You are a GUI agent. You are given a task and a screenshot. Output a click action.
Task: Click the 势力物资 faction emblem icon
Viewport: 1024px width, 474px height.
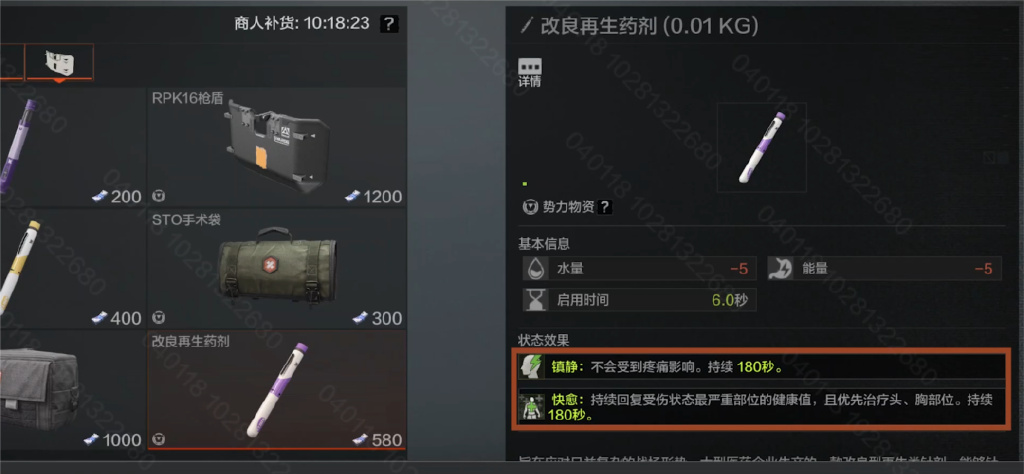(530, 207)
